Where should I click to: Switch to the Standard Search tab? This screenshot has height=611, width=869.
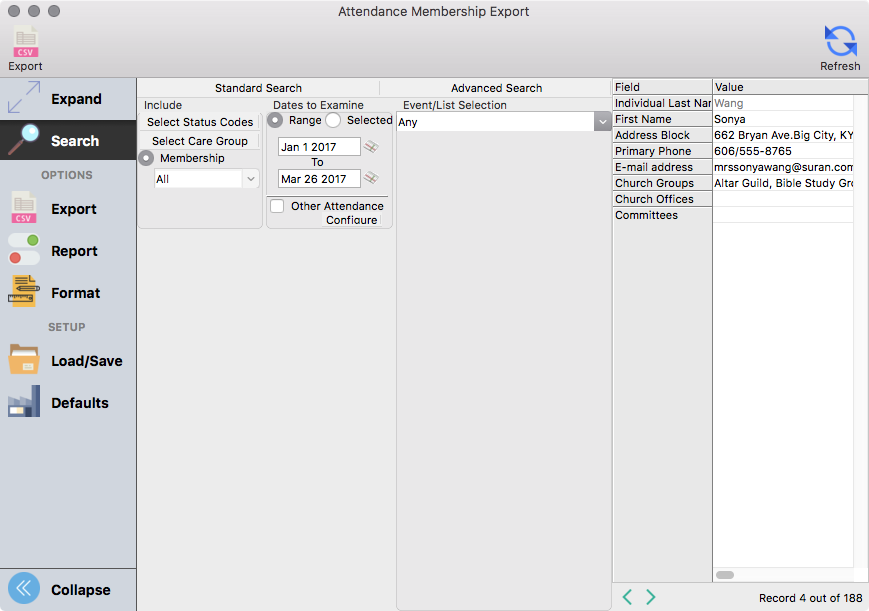click(258, 88)
